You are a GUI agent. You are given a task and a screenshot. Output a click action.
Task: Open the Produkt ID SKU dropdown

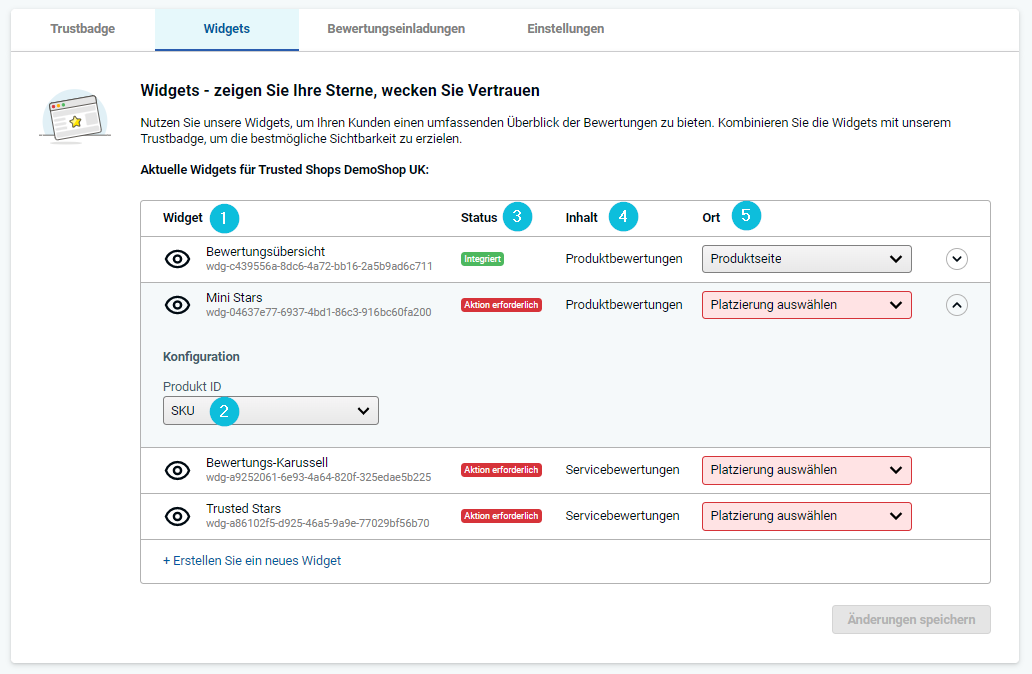(x=270, y=411)
